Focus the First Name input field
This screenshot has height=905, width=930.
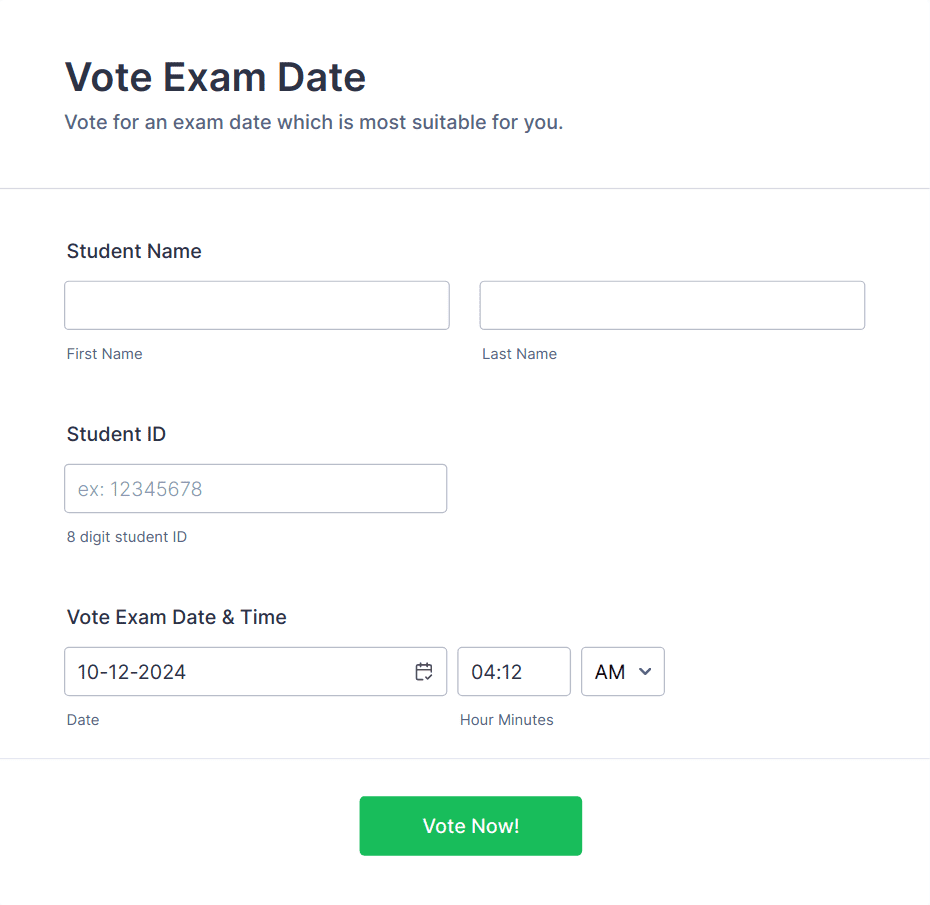[x=257, y=305]
